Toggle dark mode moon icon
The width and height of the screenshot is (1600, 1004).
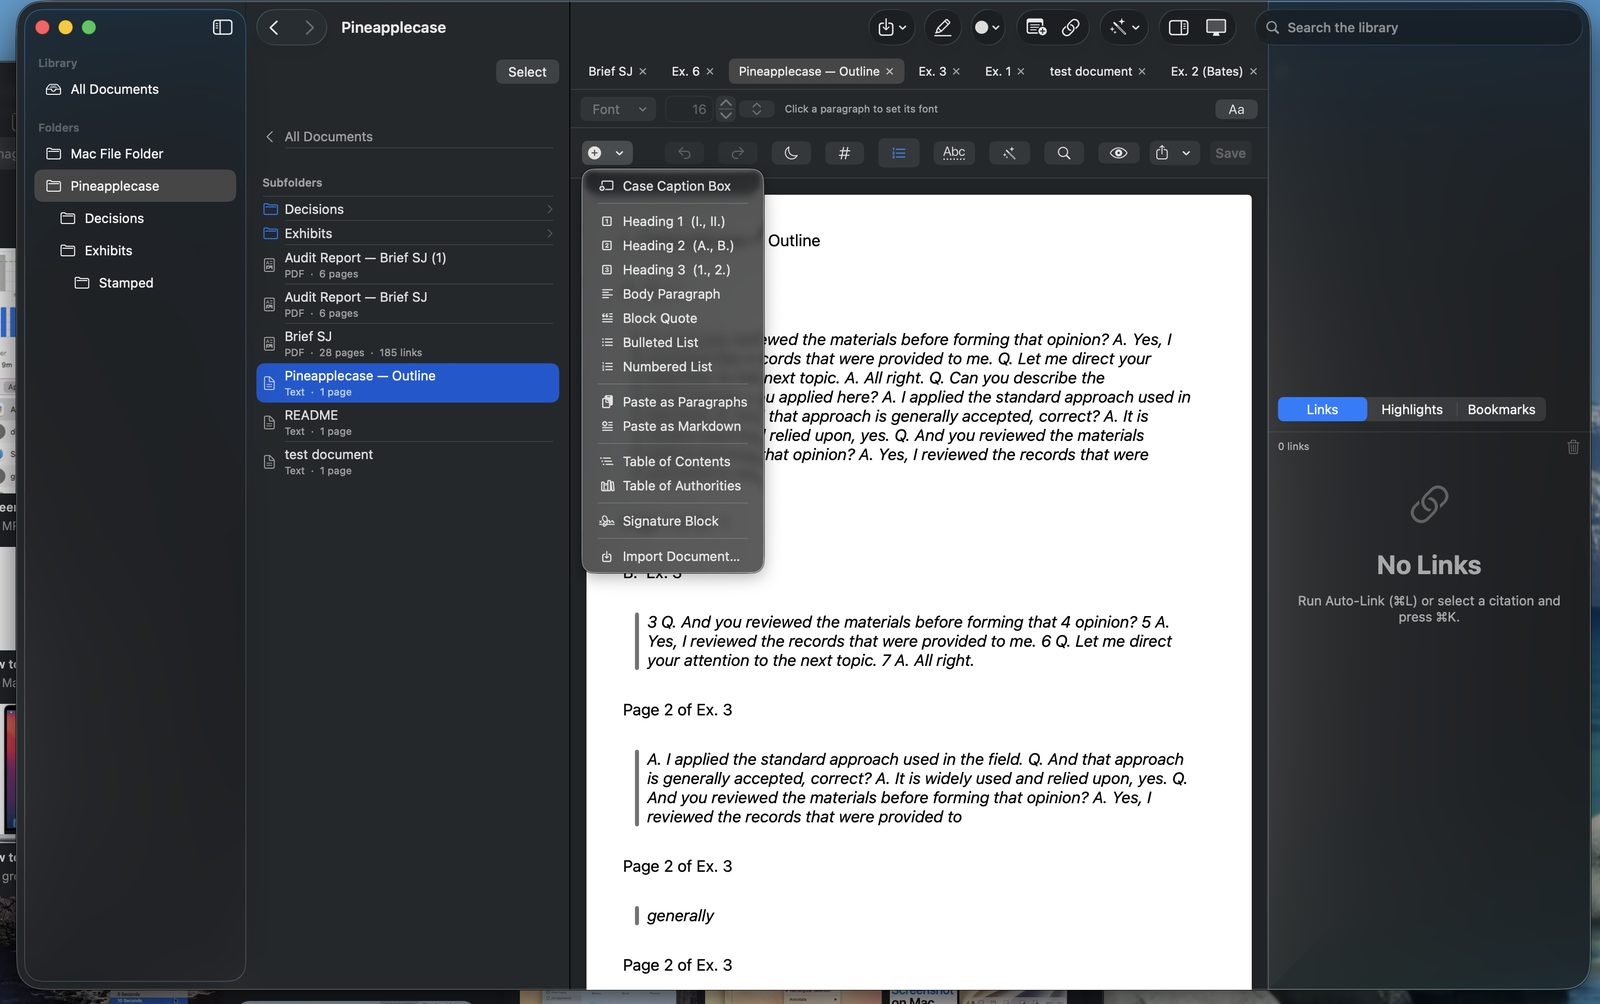791,153
